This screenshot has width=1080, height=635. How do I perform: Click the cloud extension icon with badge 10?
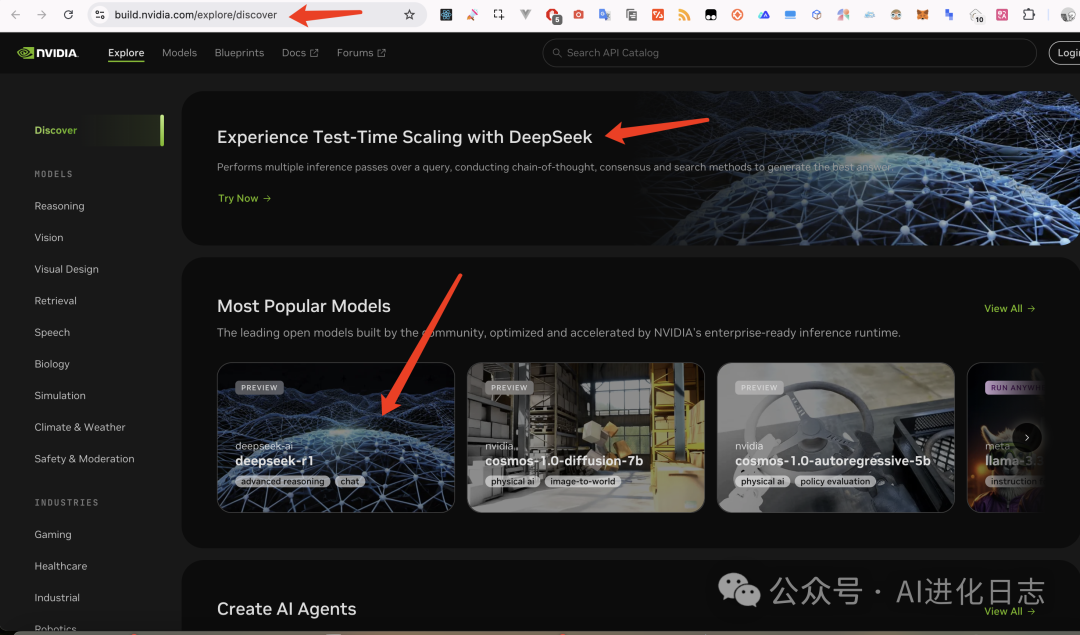tap(976, 15)
